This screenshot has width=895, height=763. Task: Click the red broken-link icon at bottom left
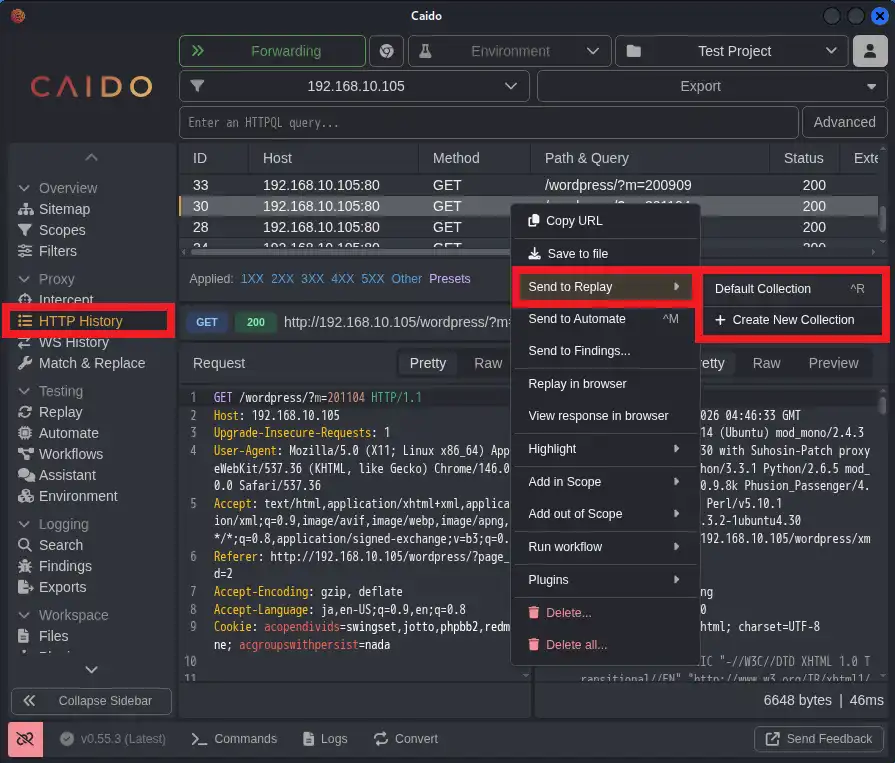pos(26,739)
